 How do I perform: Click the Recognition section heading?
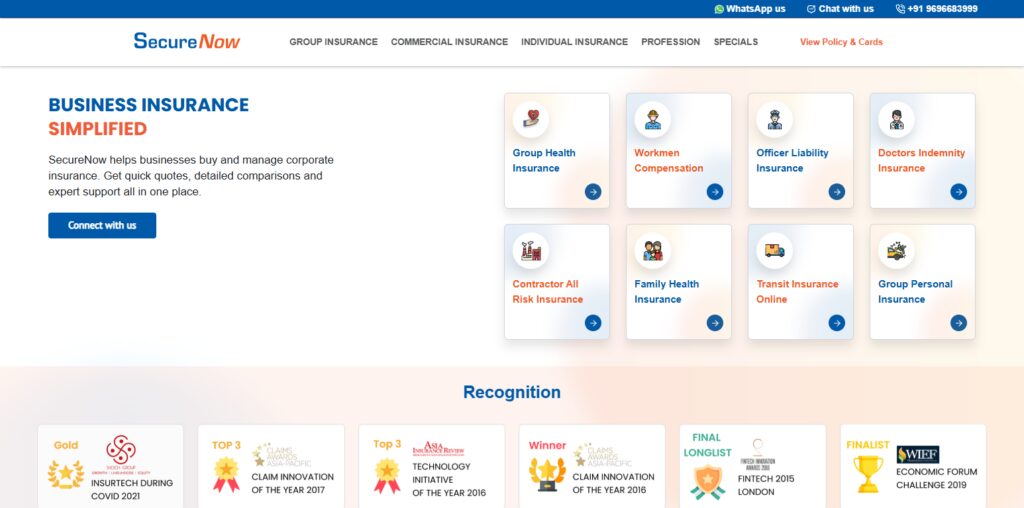(x=512, y=392)
